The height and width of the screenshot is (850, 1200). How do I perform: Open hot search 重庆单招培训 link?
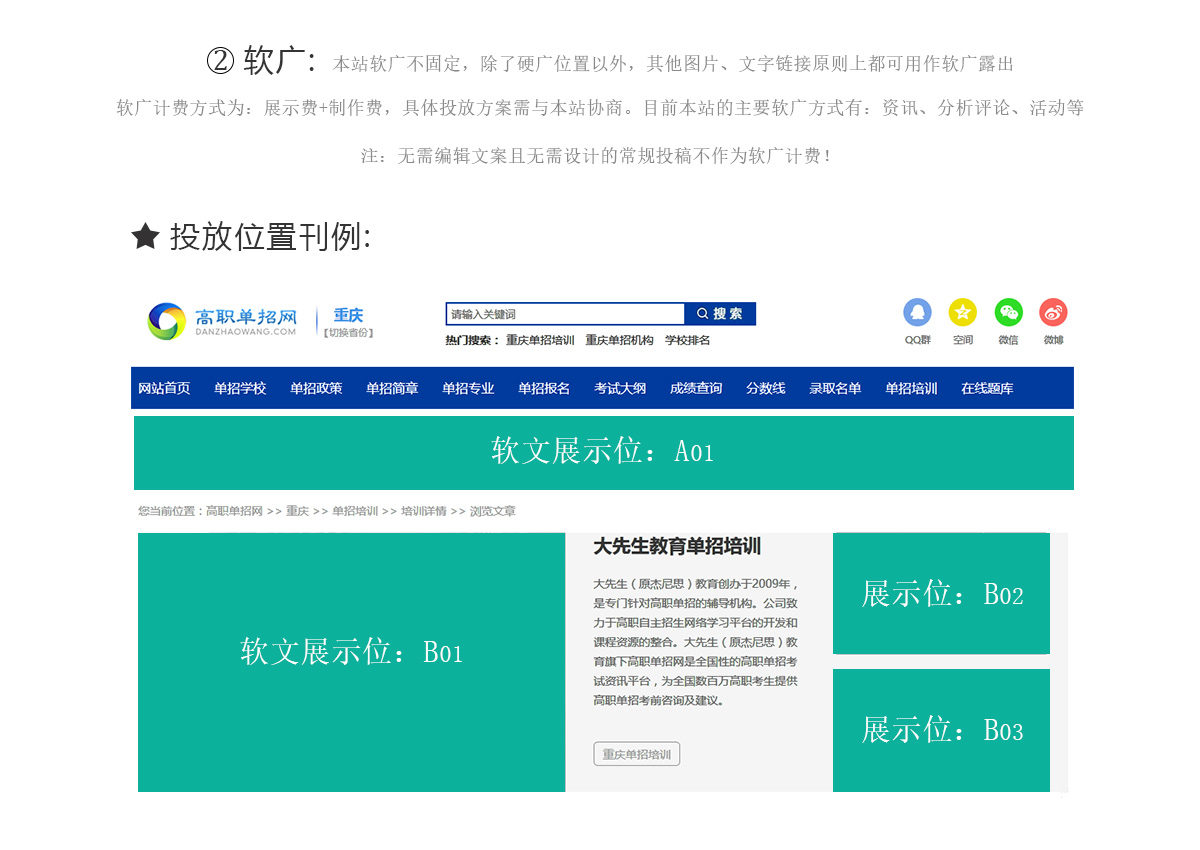click(x=540, y=340)
